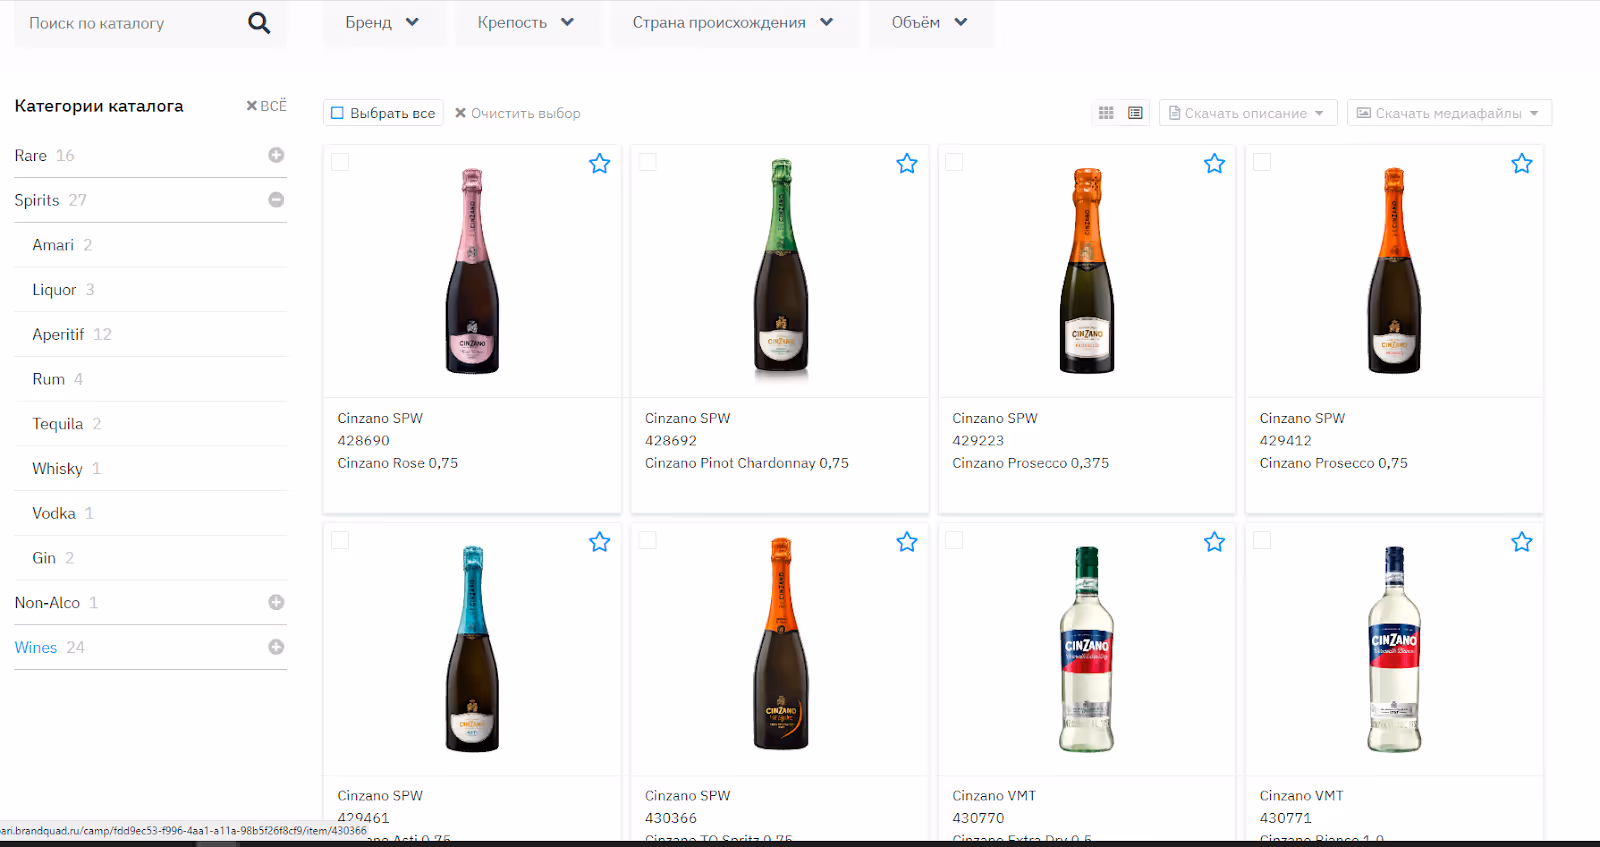Open the Объём filter dropdown
Screen dimensions: 1600x847
[930, 22]
